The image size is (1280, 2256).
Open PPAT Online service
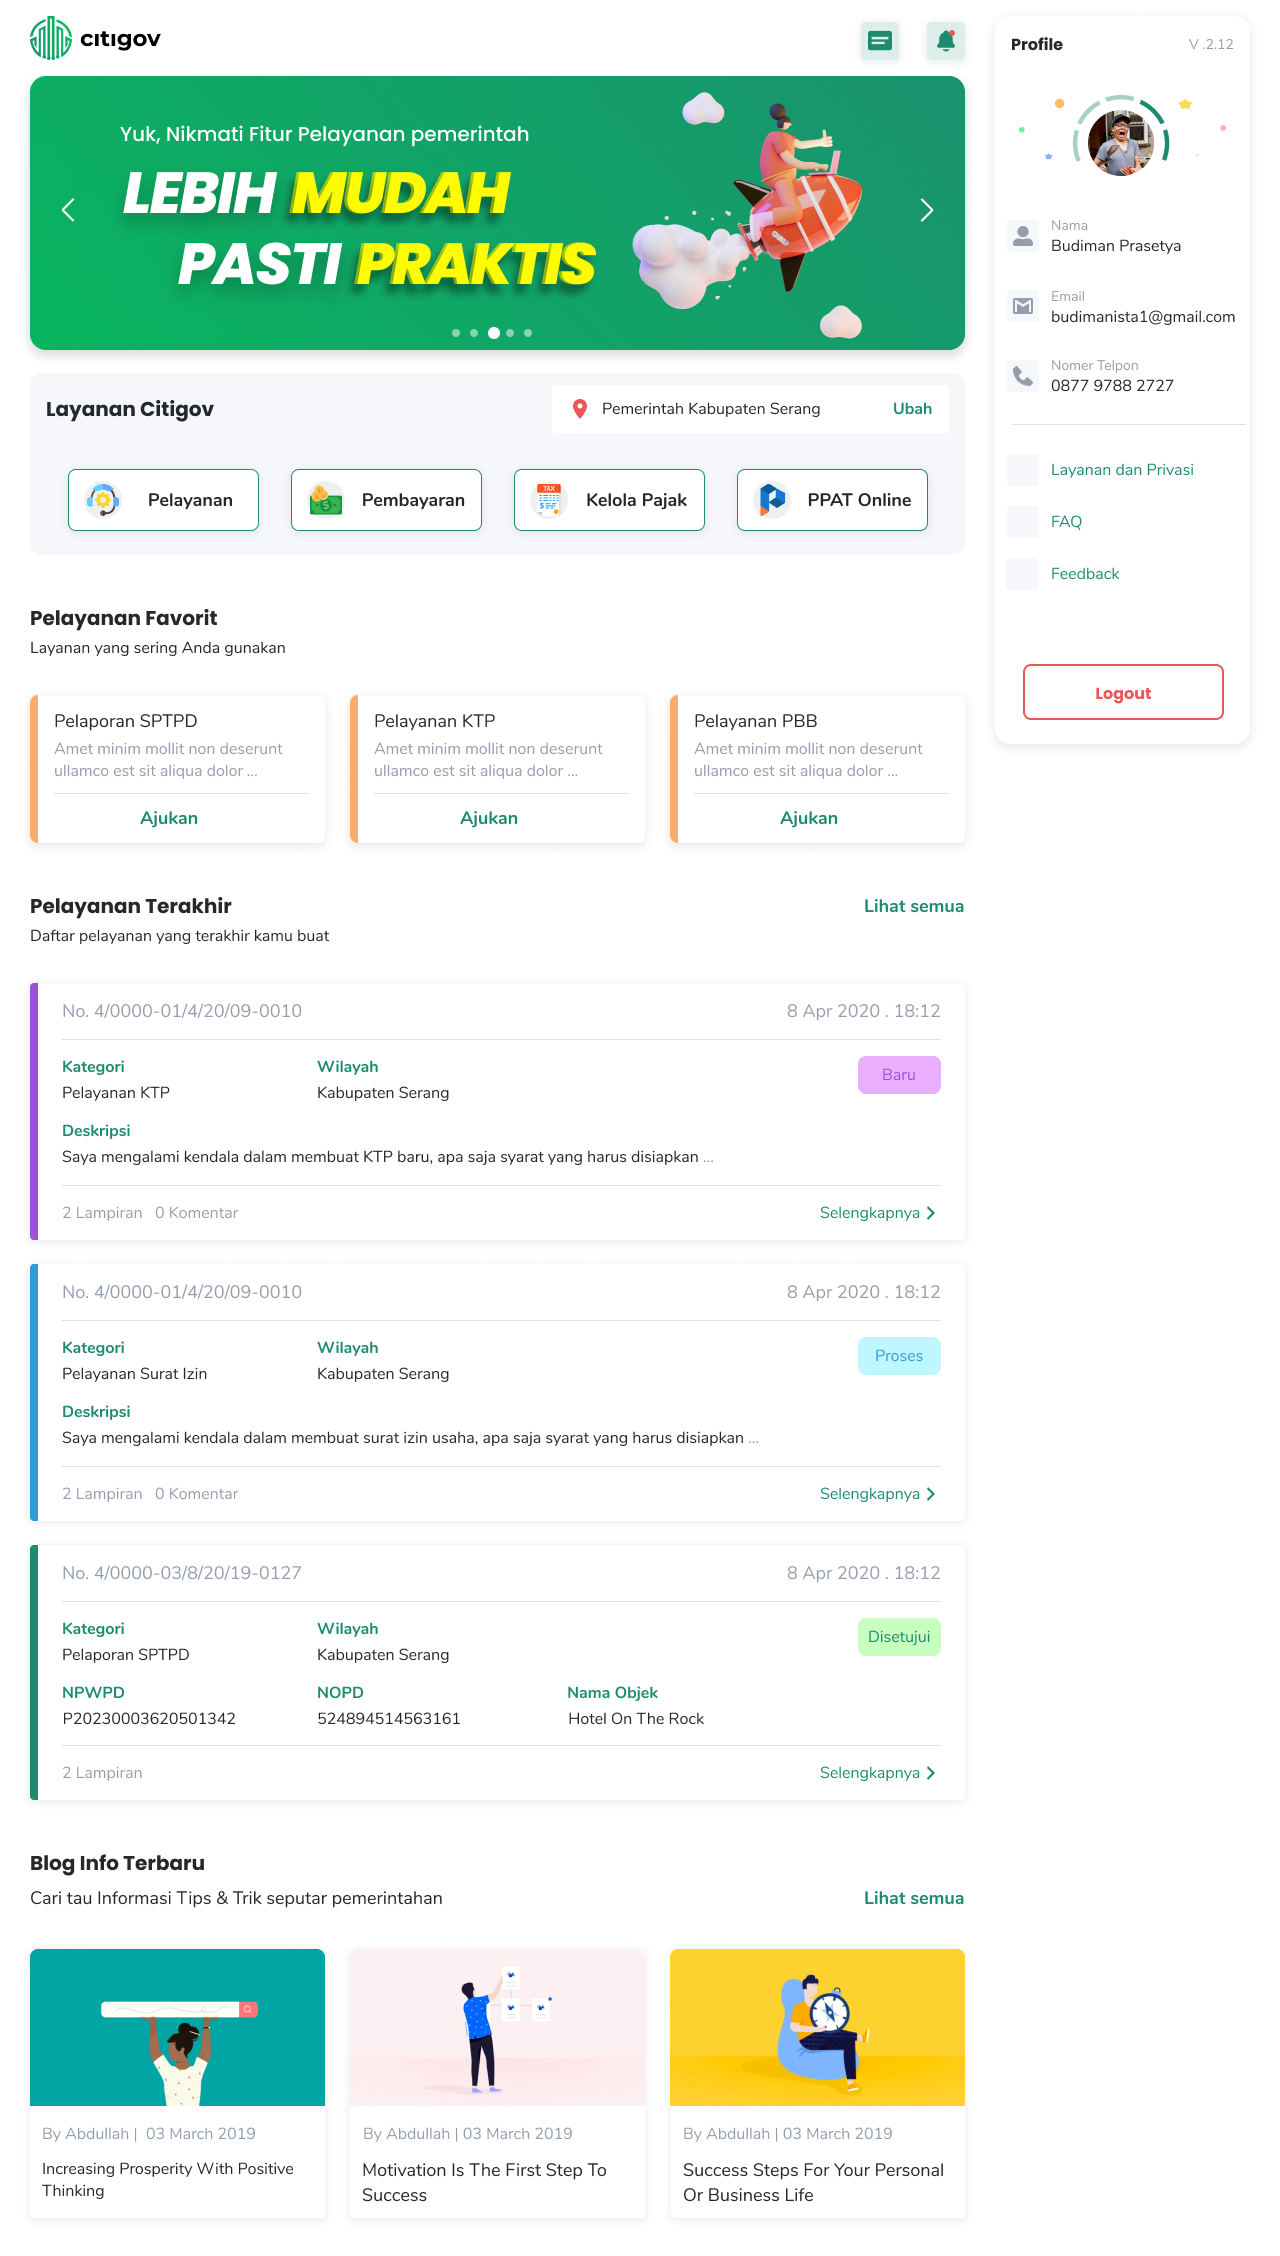(832, 500)
